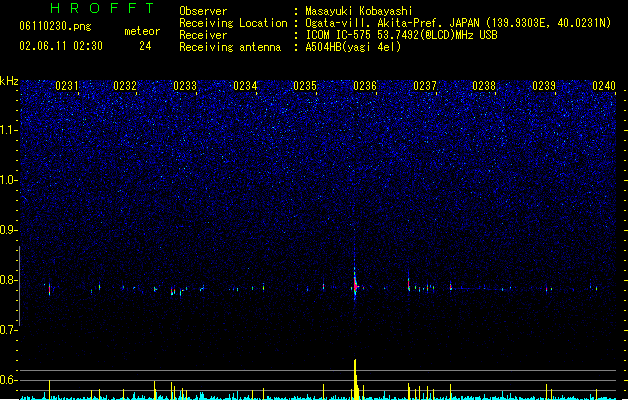Click the 1.0 kHz axis label

(x=8, y=180)
